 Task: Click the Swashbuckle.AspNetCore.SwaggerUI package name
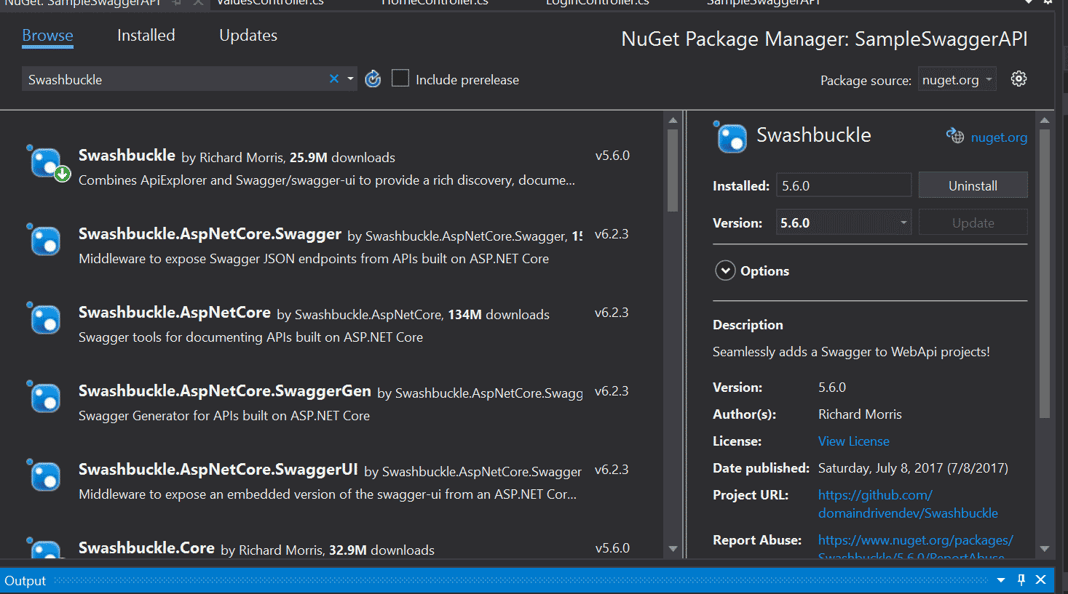pos(218,469)
